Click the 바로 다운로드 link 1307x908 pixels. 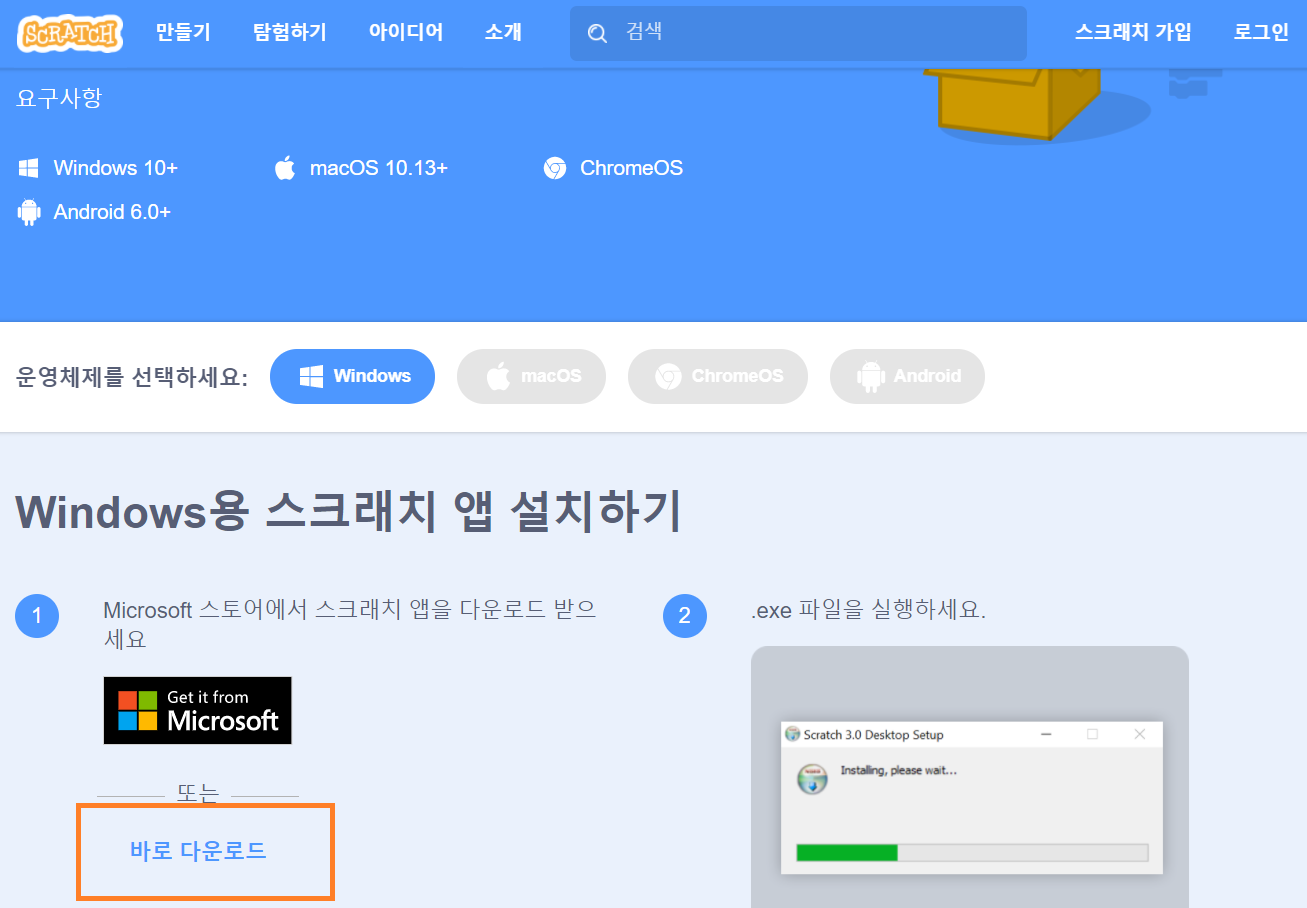(198, 851)
